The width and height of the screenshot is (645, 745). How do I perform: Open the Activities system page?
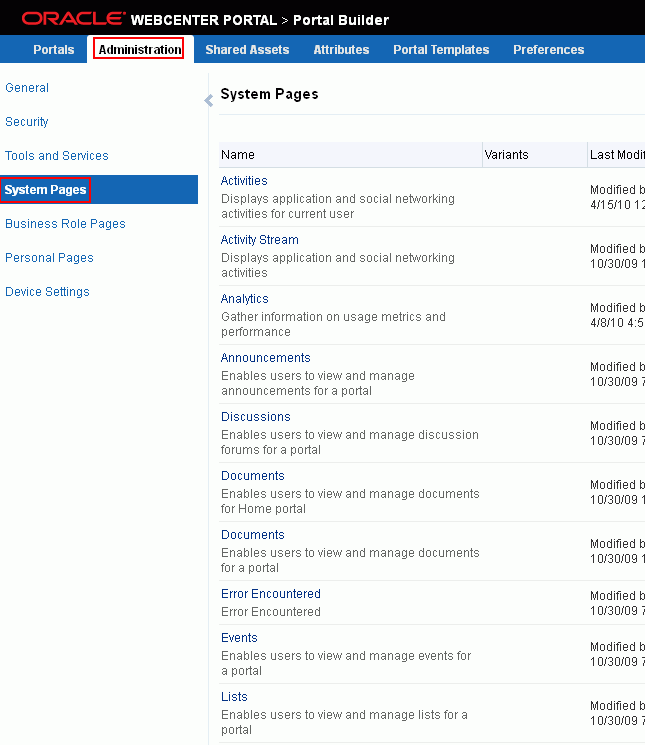(244, 181)
